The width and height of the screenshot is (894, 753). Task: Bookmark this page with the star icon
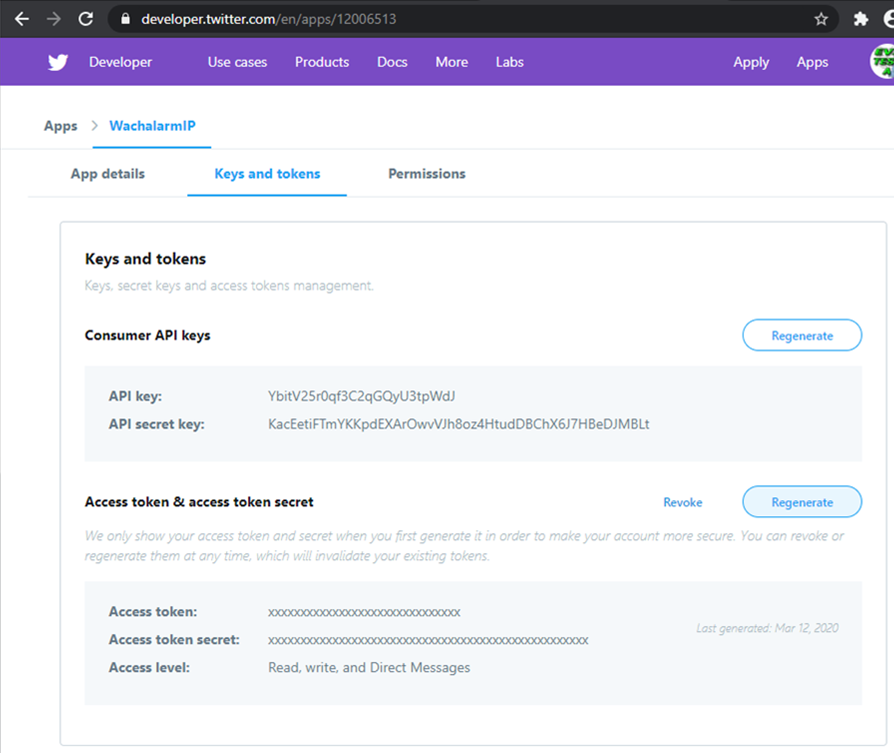pos(821,19)
